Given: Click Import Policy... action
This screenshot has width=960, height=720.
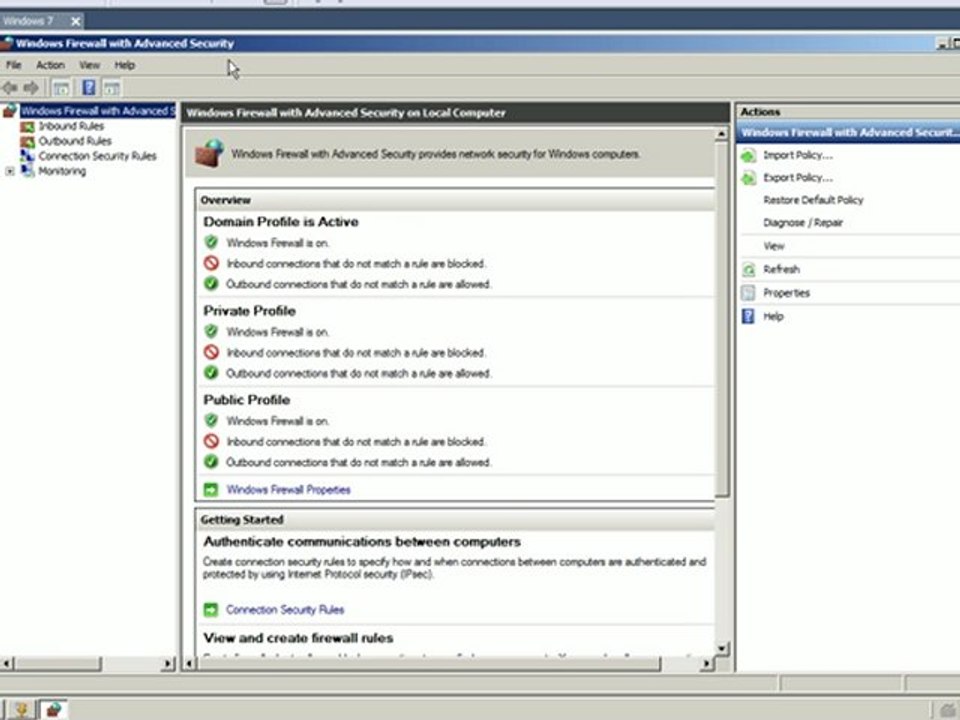Looking at the screenshot, I should coord(798,156).
